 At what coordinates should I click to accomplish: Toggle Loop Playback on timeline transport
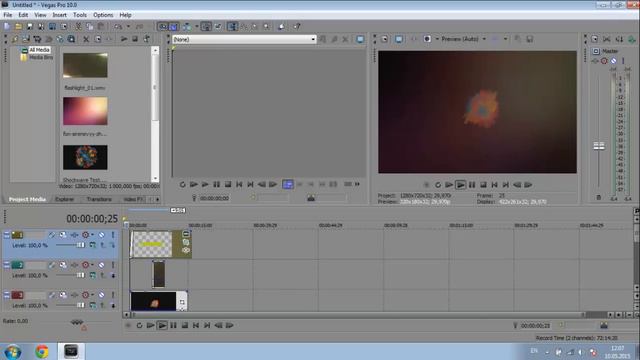pos(139,325)
